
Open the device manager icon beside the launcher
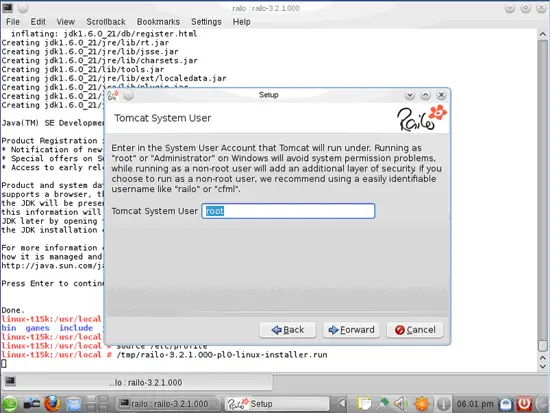(x=32, y=404)
